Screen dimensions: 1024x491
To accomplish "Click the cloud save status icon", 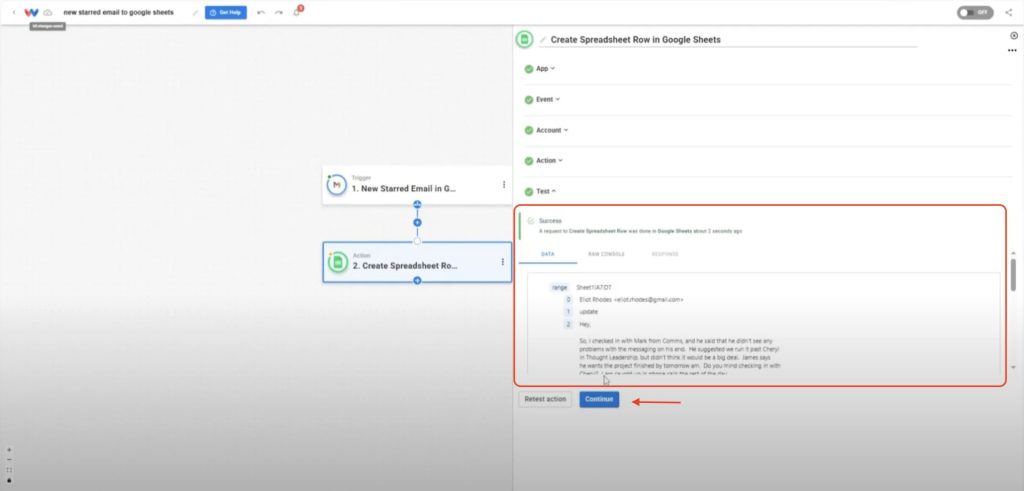I will coord(48,12).
